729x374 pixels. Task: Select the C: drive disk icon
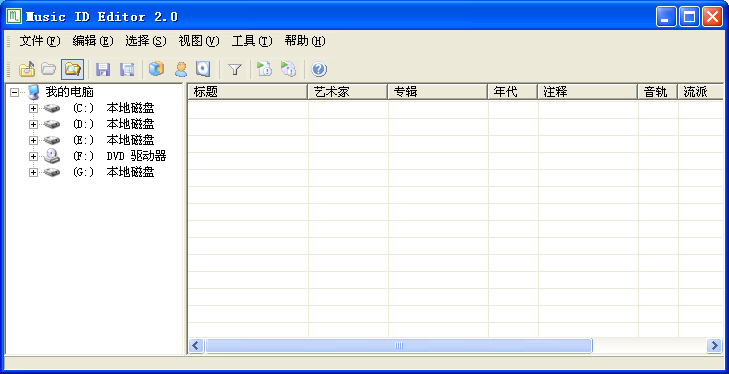[52, 108]
